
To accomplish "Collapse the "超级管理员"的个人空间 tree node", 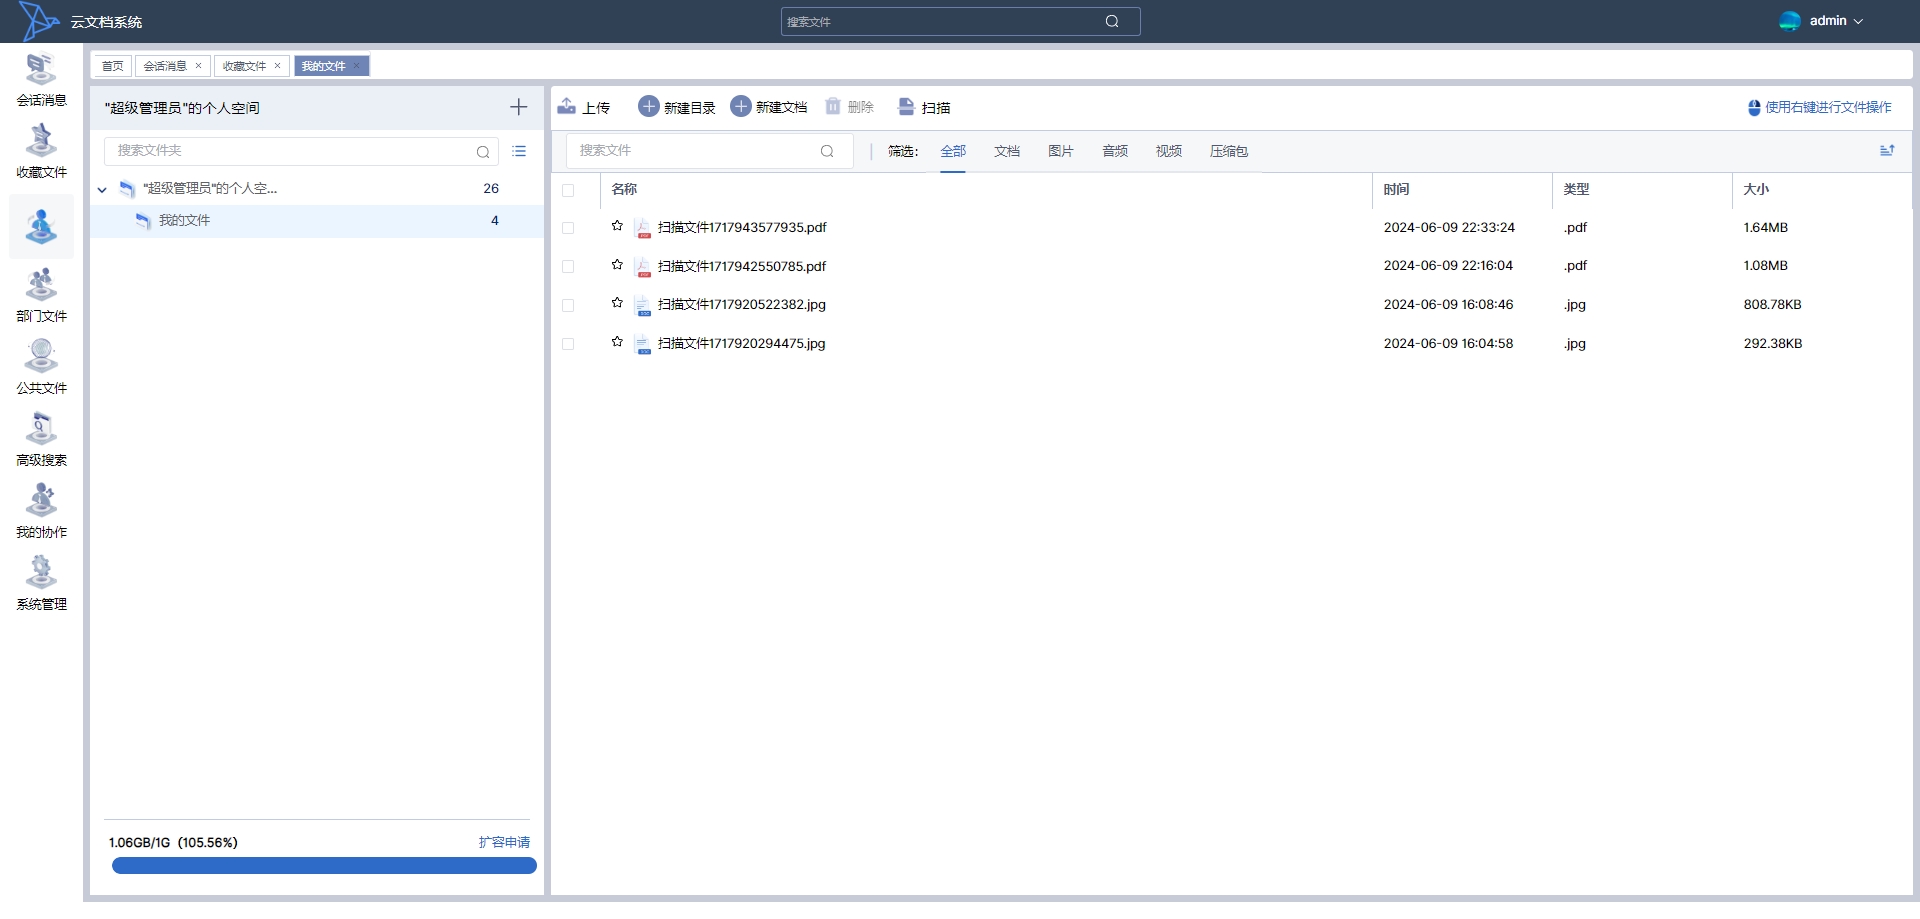I will coord(102,189).
